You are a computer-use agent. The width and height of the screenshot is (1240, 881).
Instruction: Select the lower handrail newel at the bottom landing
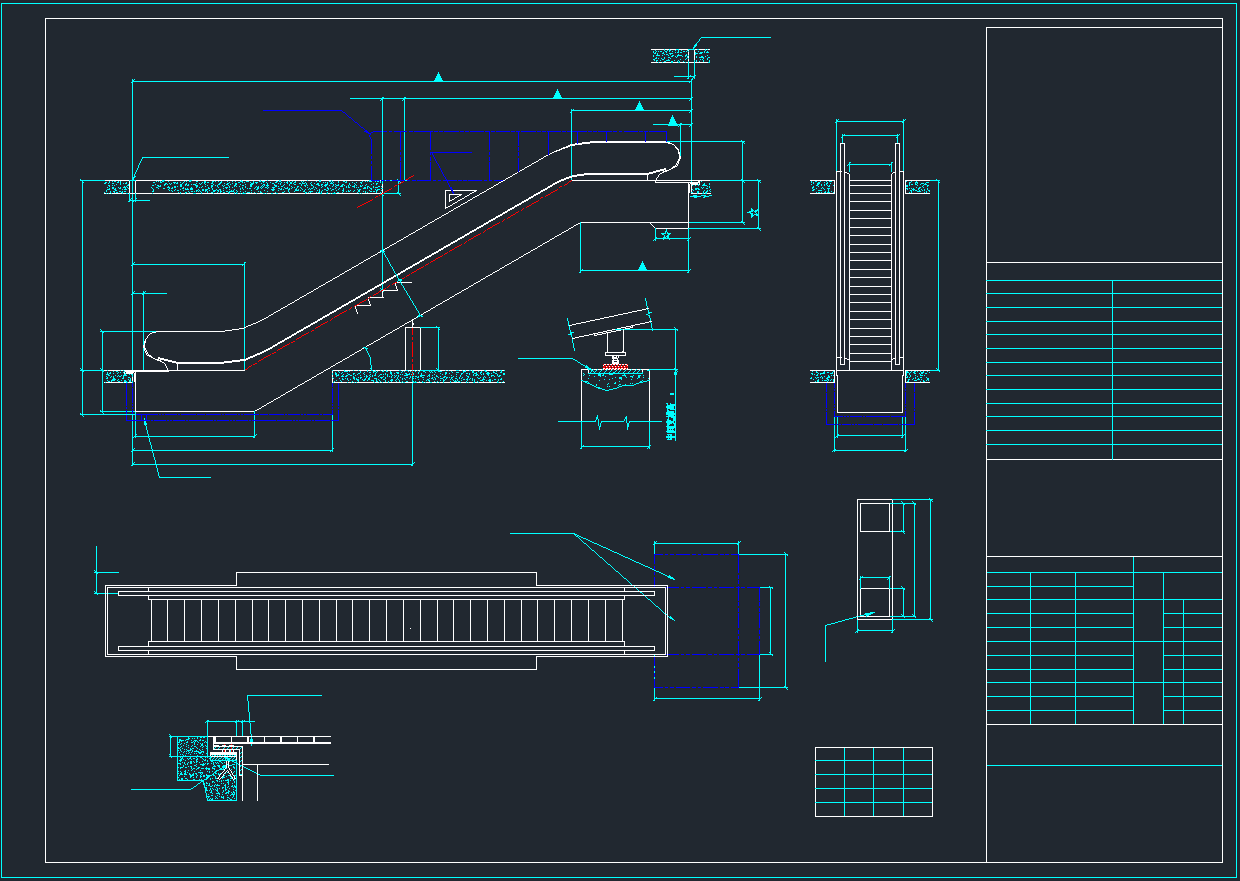click(x=152, y=346)
